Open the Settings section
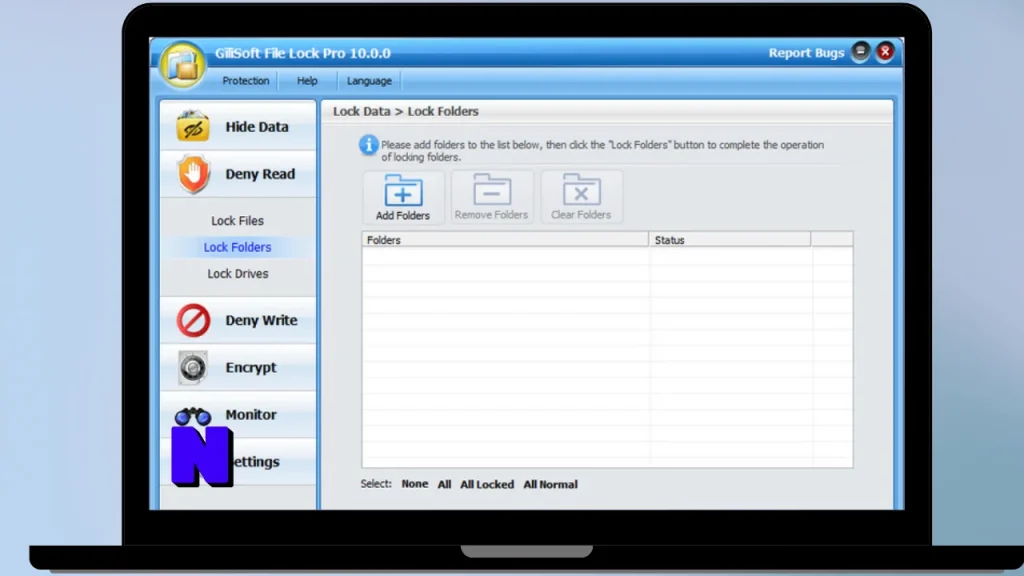Image resolution: width=1024 pixels, height=576 pixels. 238,461
